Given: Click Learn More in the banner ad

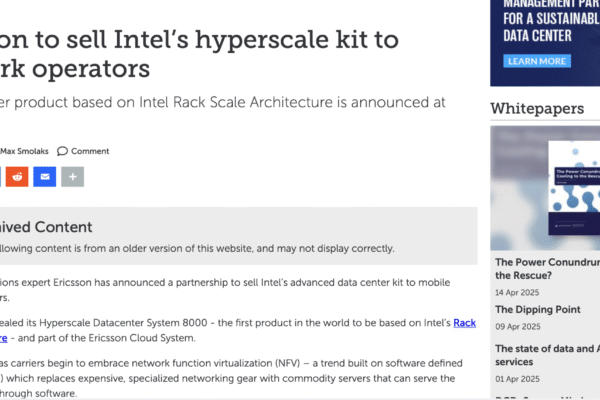Looking at the screenshot, I should [537, 61].
